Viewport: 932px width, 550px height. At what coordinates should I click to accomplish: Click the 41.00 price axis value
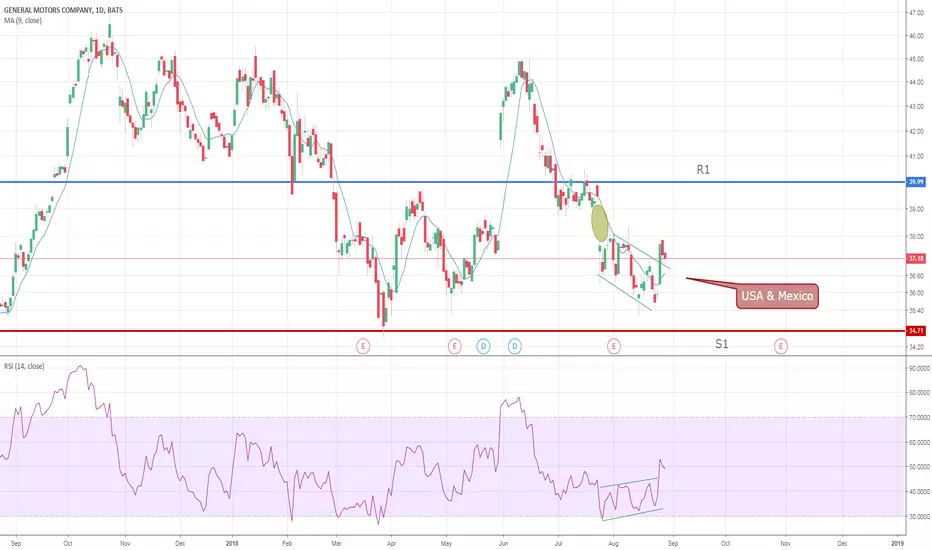916,156
